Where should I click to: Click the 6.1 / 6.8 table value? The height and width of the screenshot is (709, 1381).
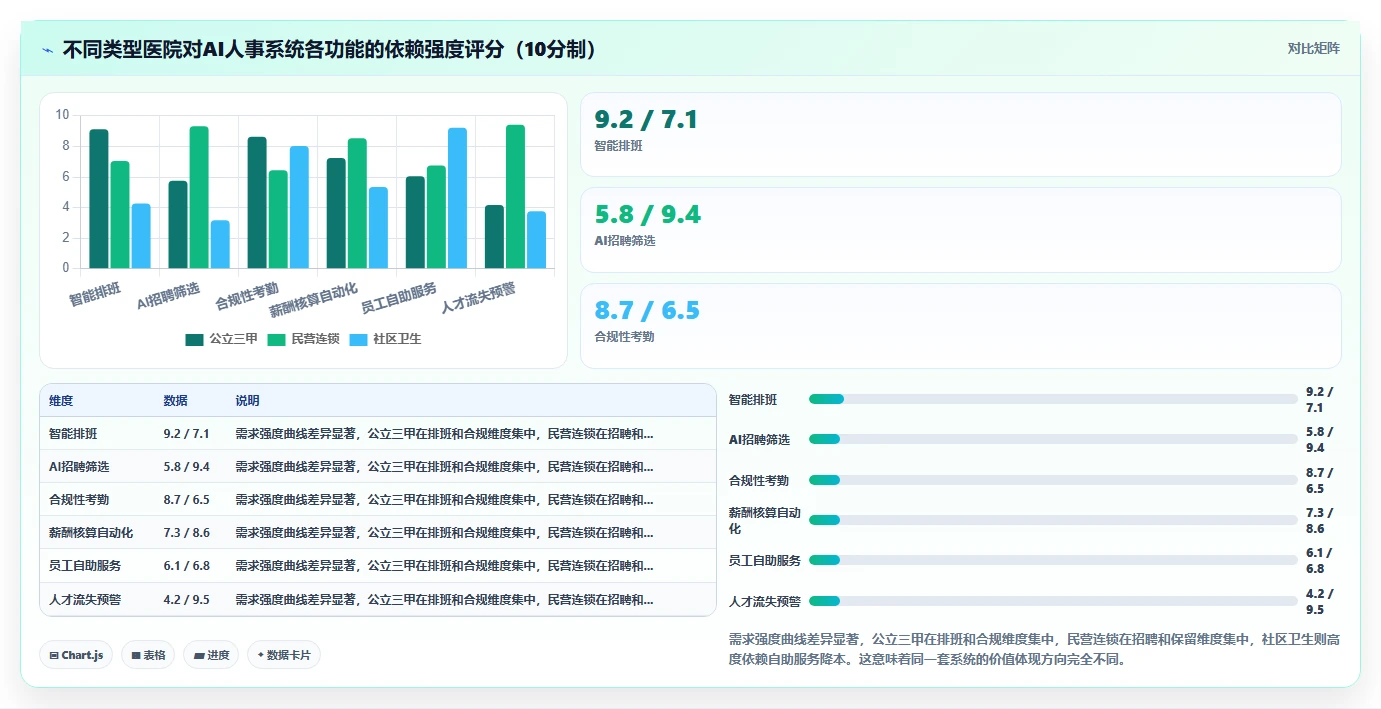pyautogui.click(x=186, y=566)
